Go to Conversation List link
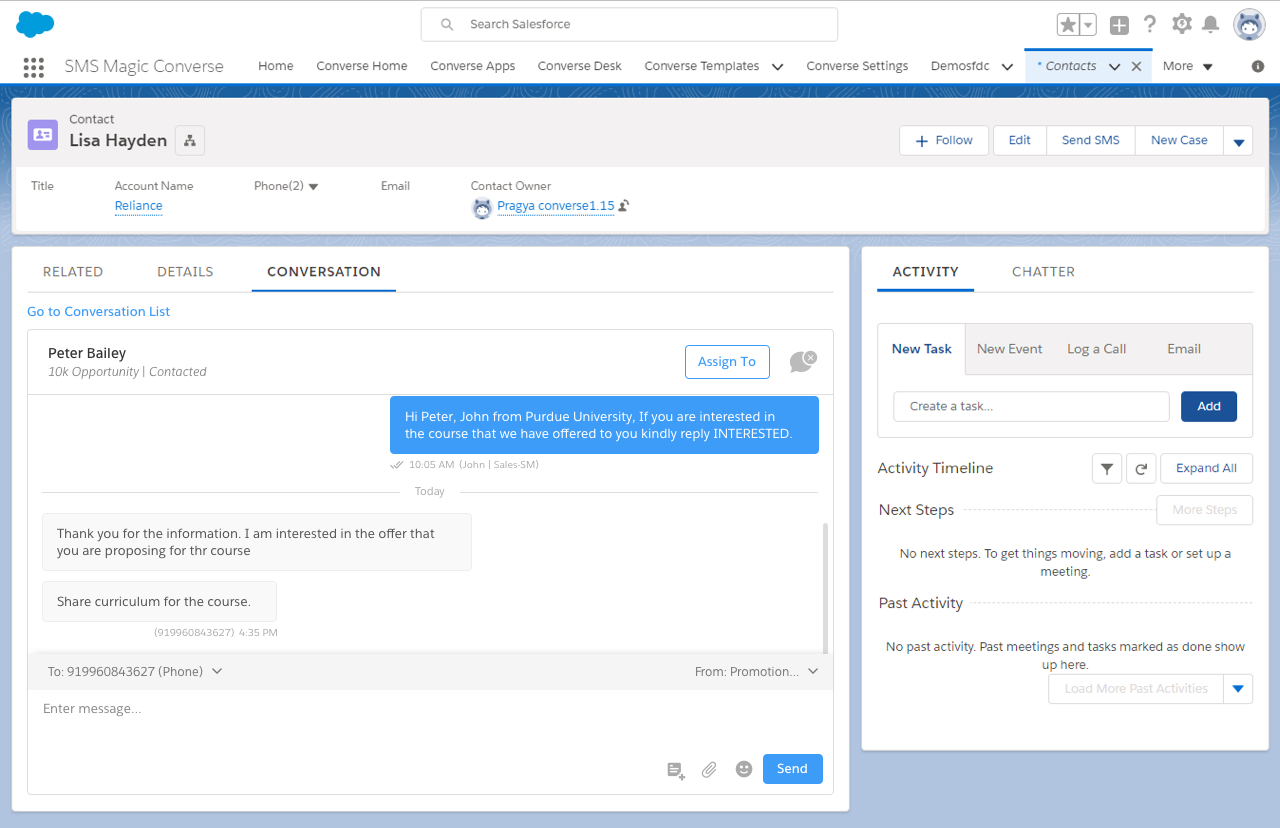The height and width of the screenshot is (828, 1280). click(x=99, y=312)
